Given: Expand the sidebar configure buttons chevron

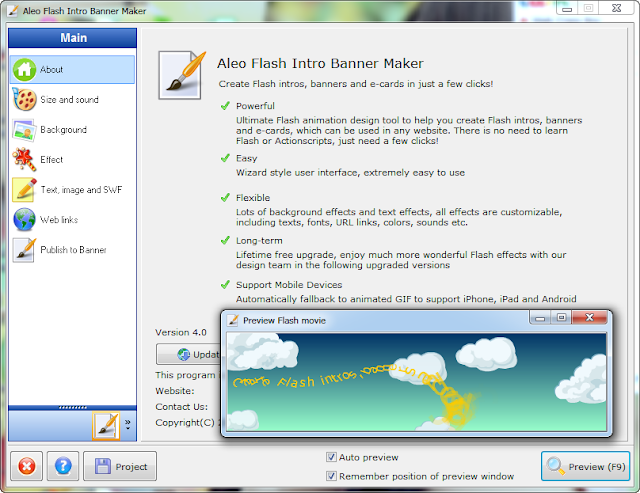Looking at the screenshot, I should tap(128, 424).
